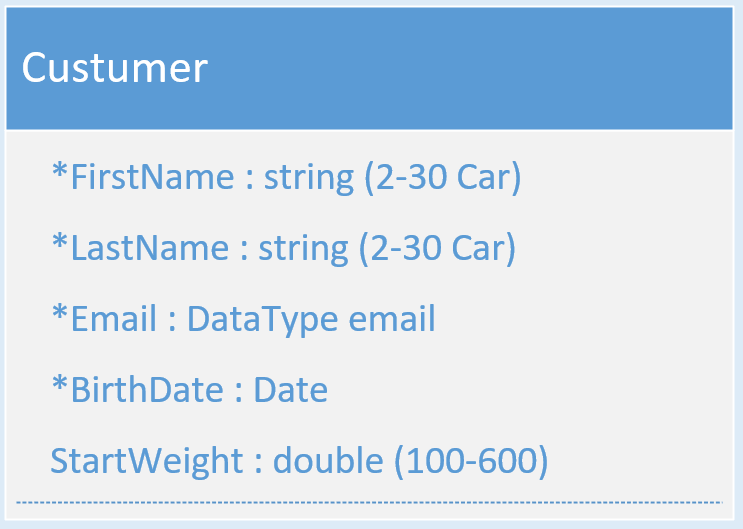Image resolution: width=743 pixels, height=529 pixels.
Task: Click the required asterisk before Email
Action: click(x=60, y=312)
